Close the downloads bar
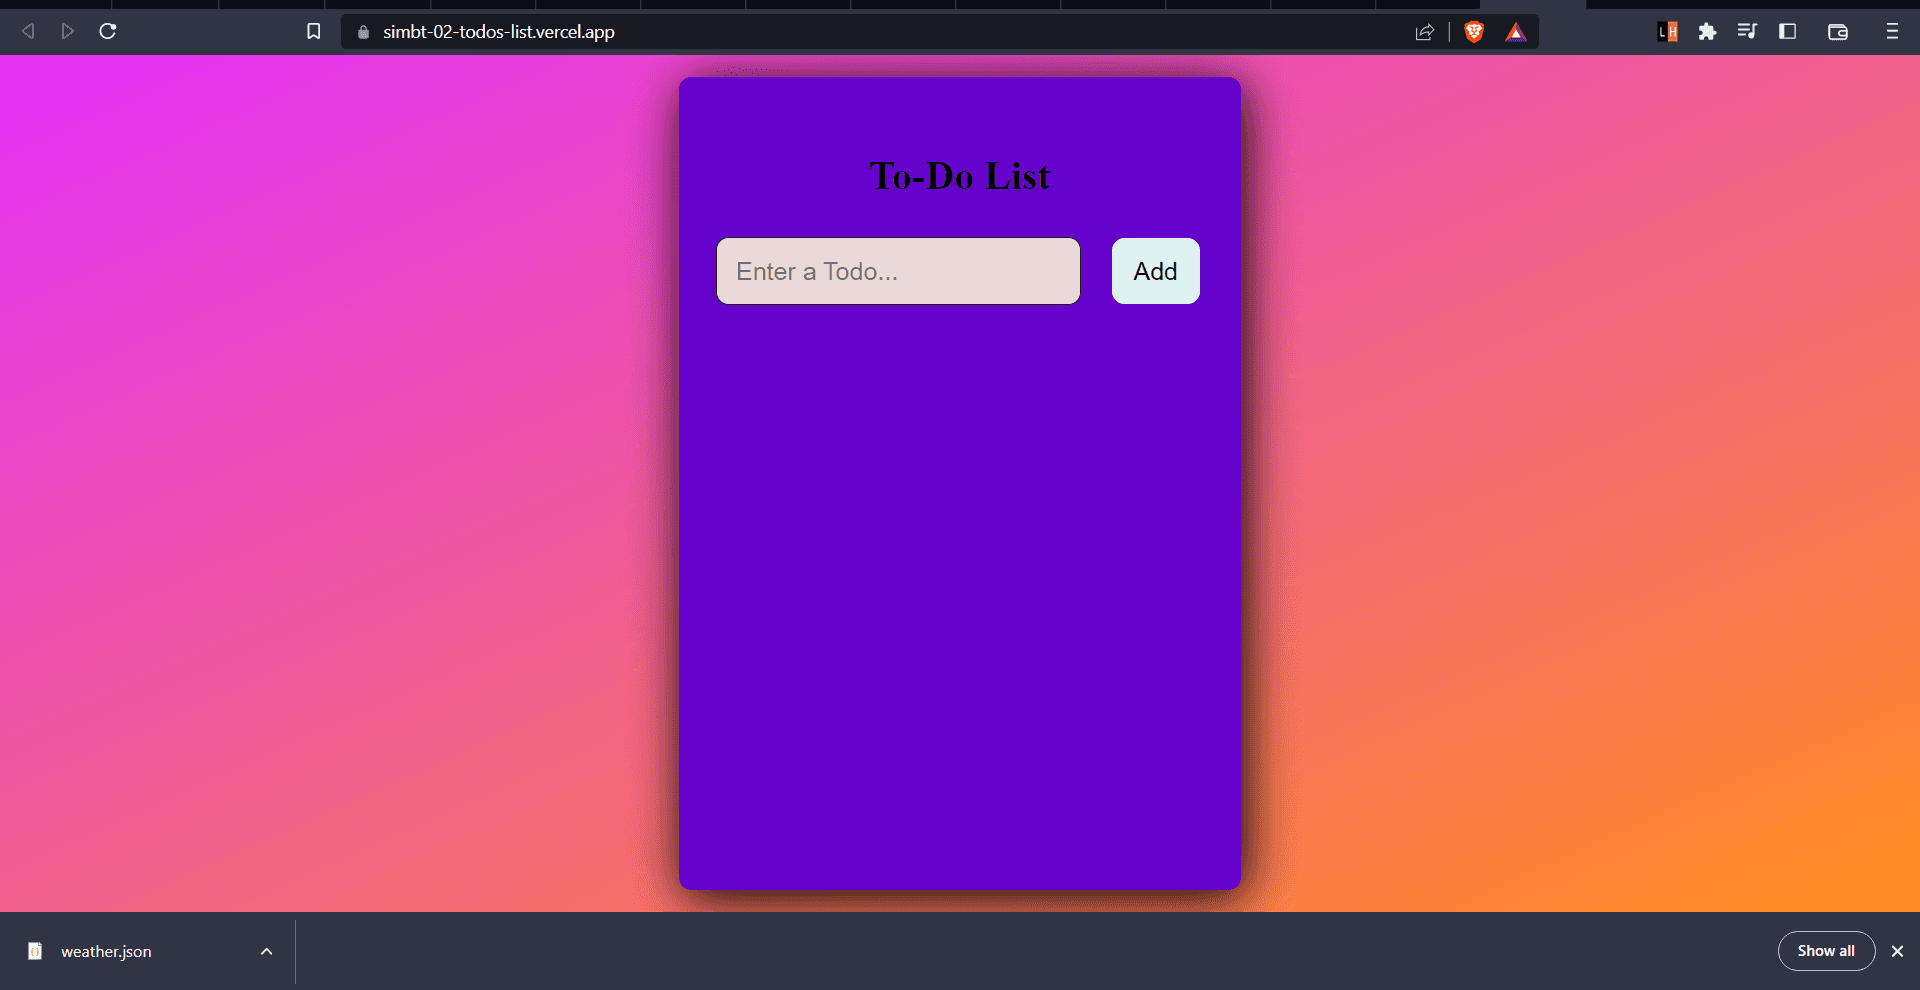The width and height of the screenshot is (1920, 990). tap(1897, 951)
